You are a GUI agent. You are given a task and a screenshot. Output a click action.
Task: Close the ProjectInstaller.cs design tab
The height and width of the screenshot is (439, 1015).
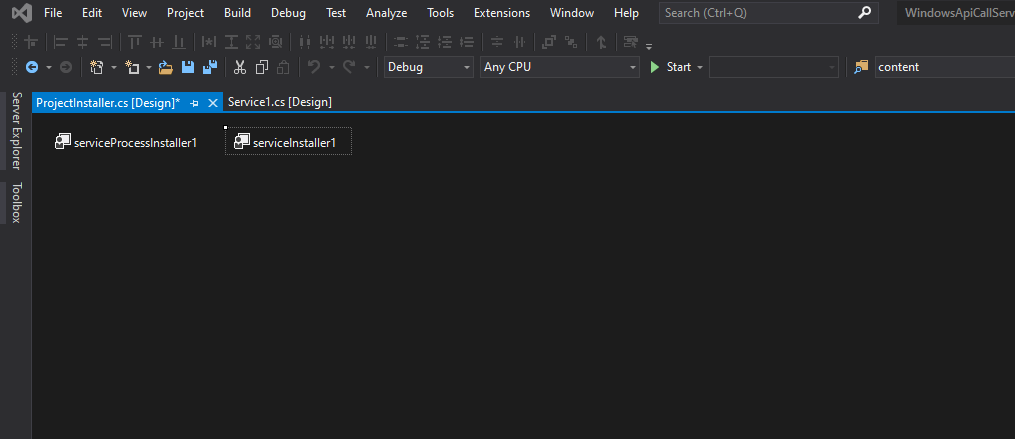point(212,102)
